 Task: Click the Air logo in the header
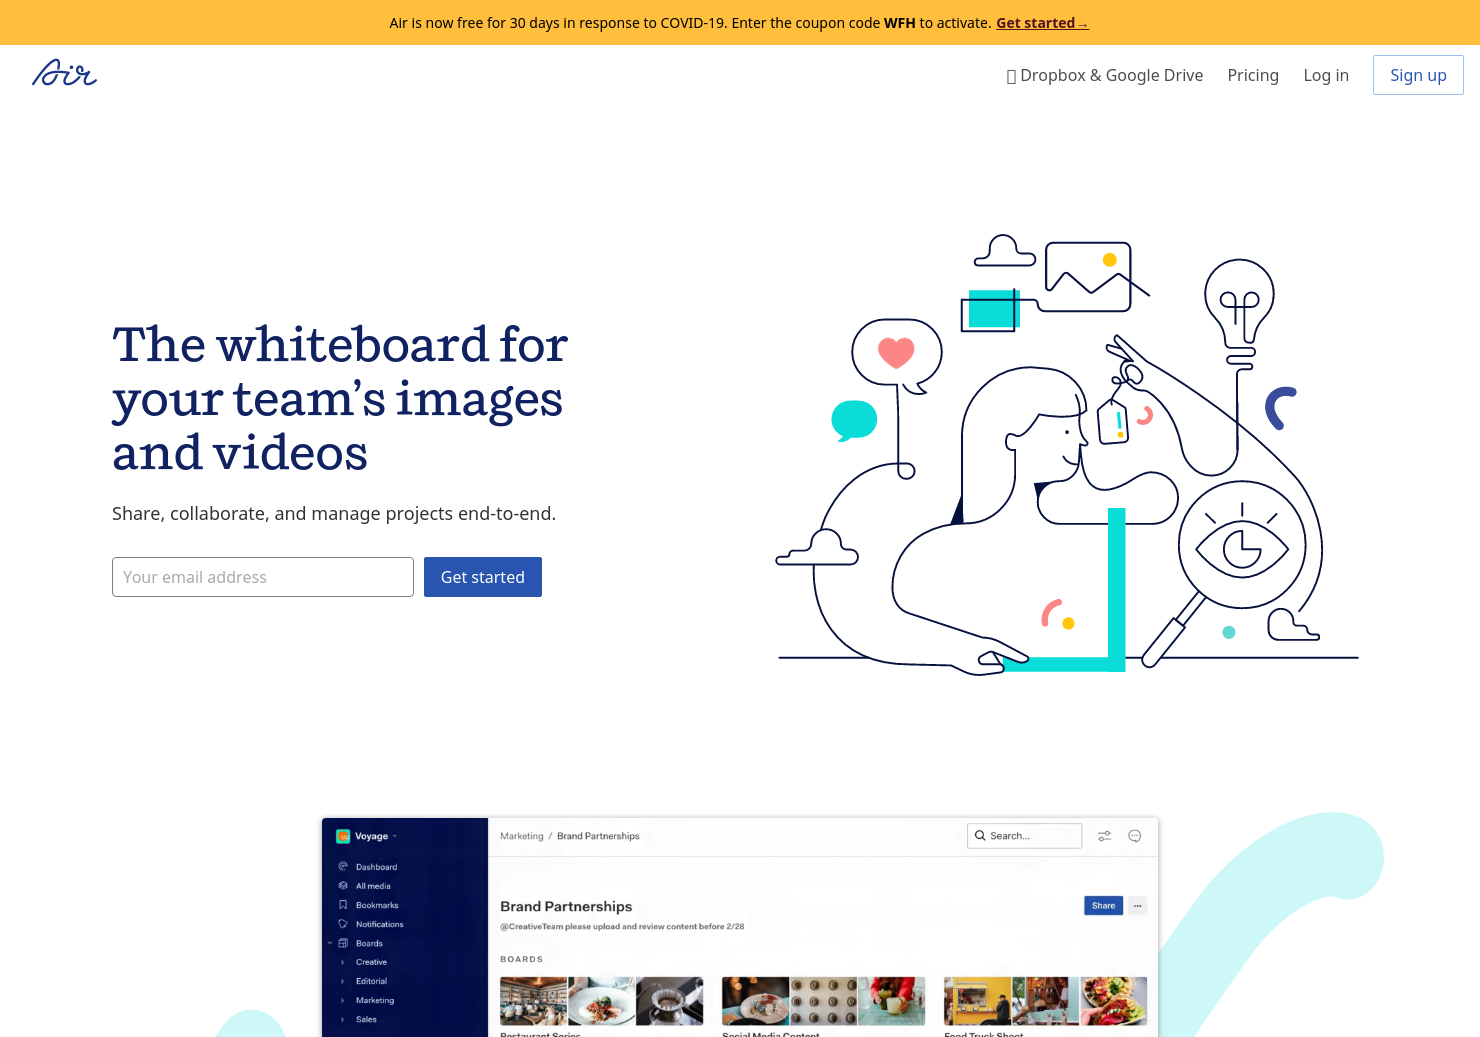click(64, 73)
